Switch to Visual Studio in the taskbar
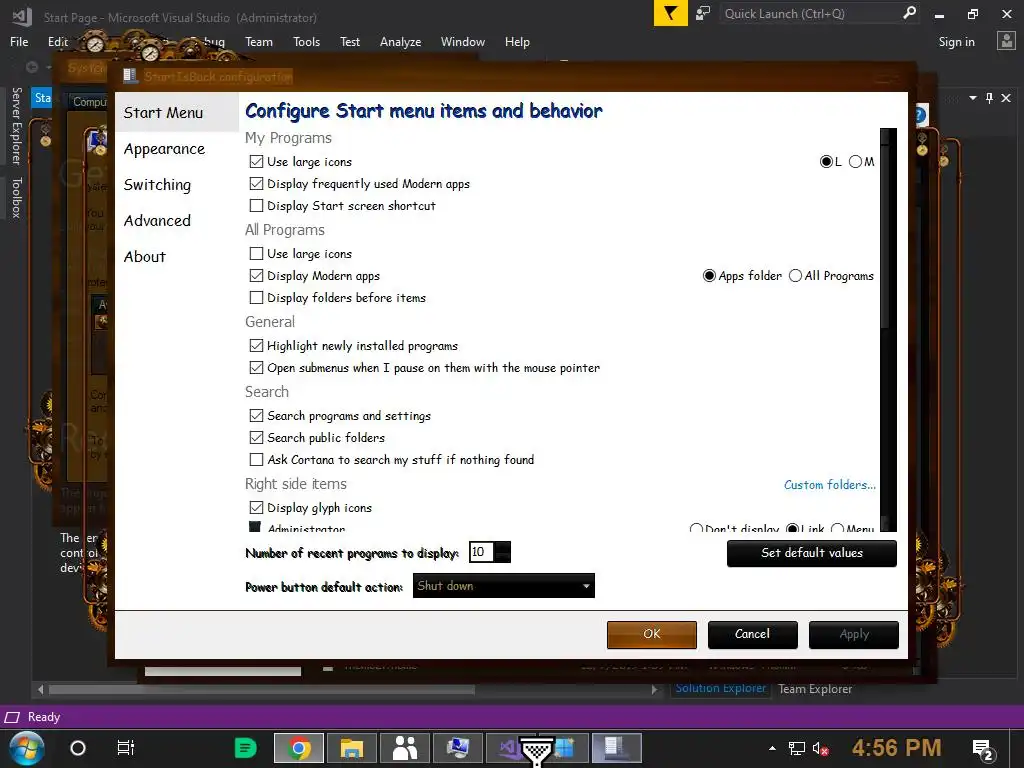1024x768 pixels. (x=509, y=748)
